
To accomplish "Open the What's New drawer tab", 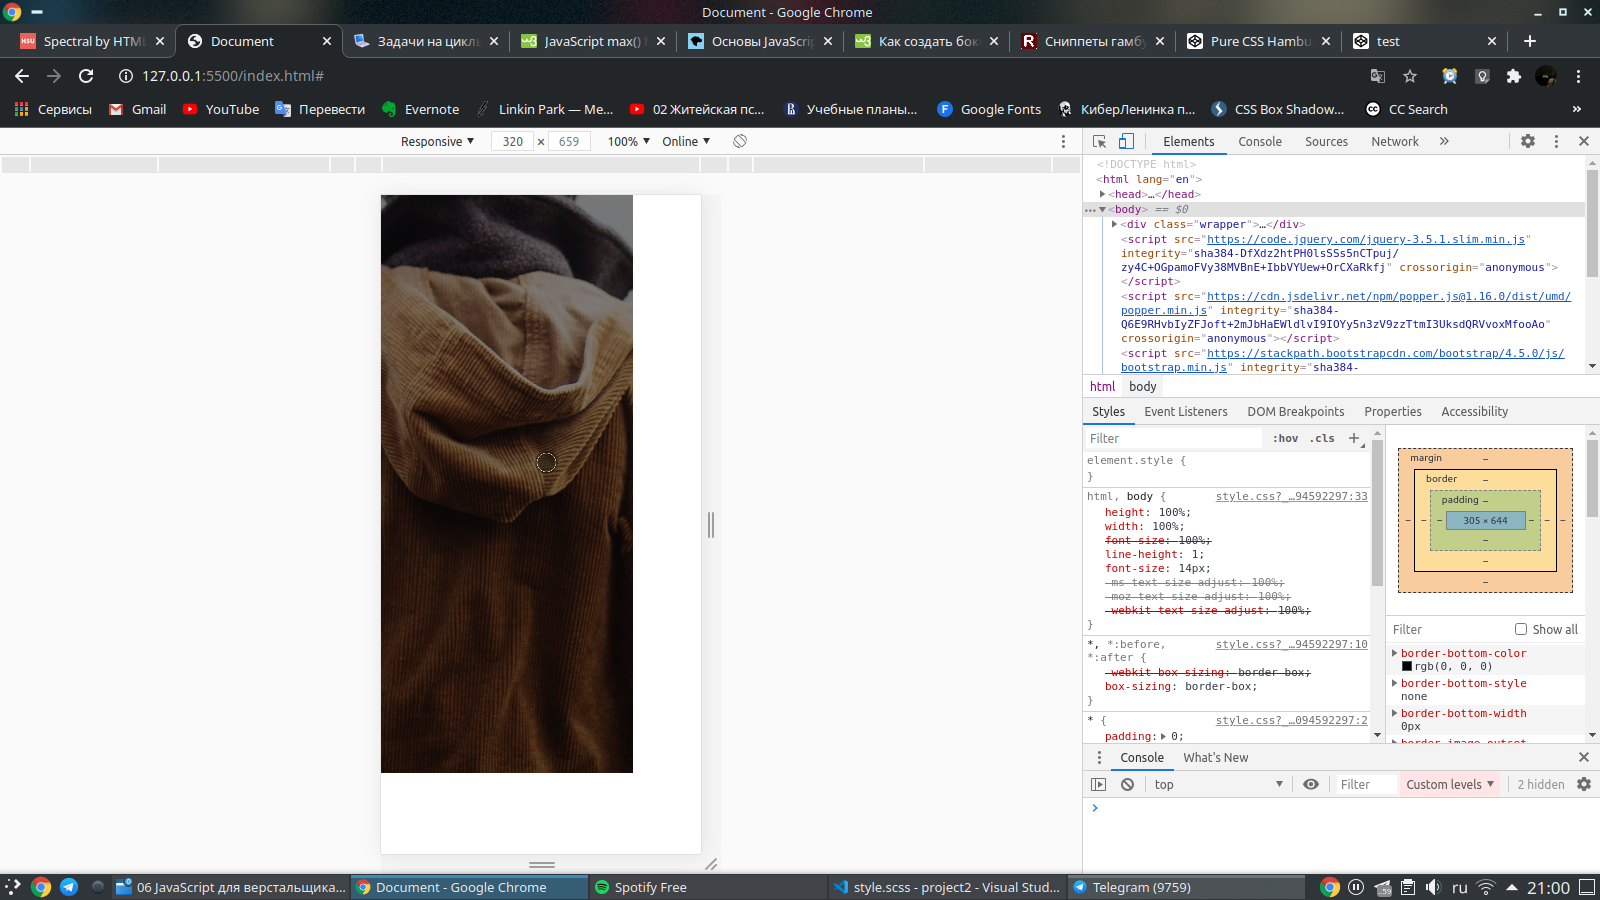I will [x=1216, y=757].
